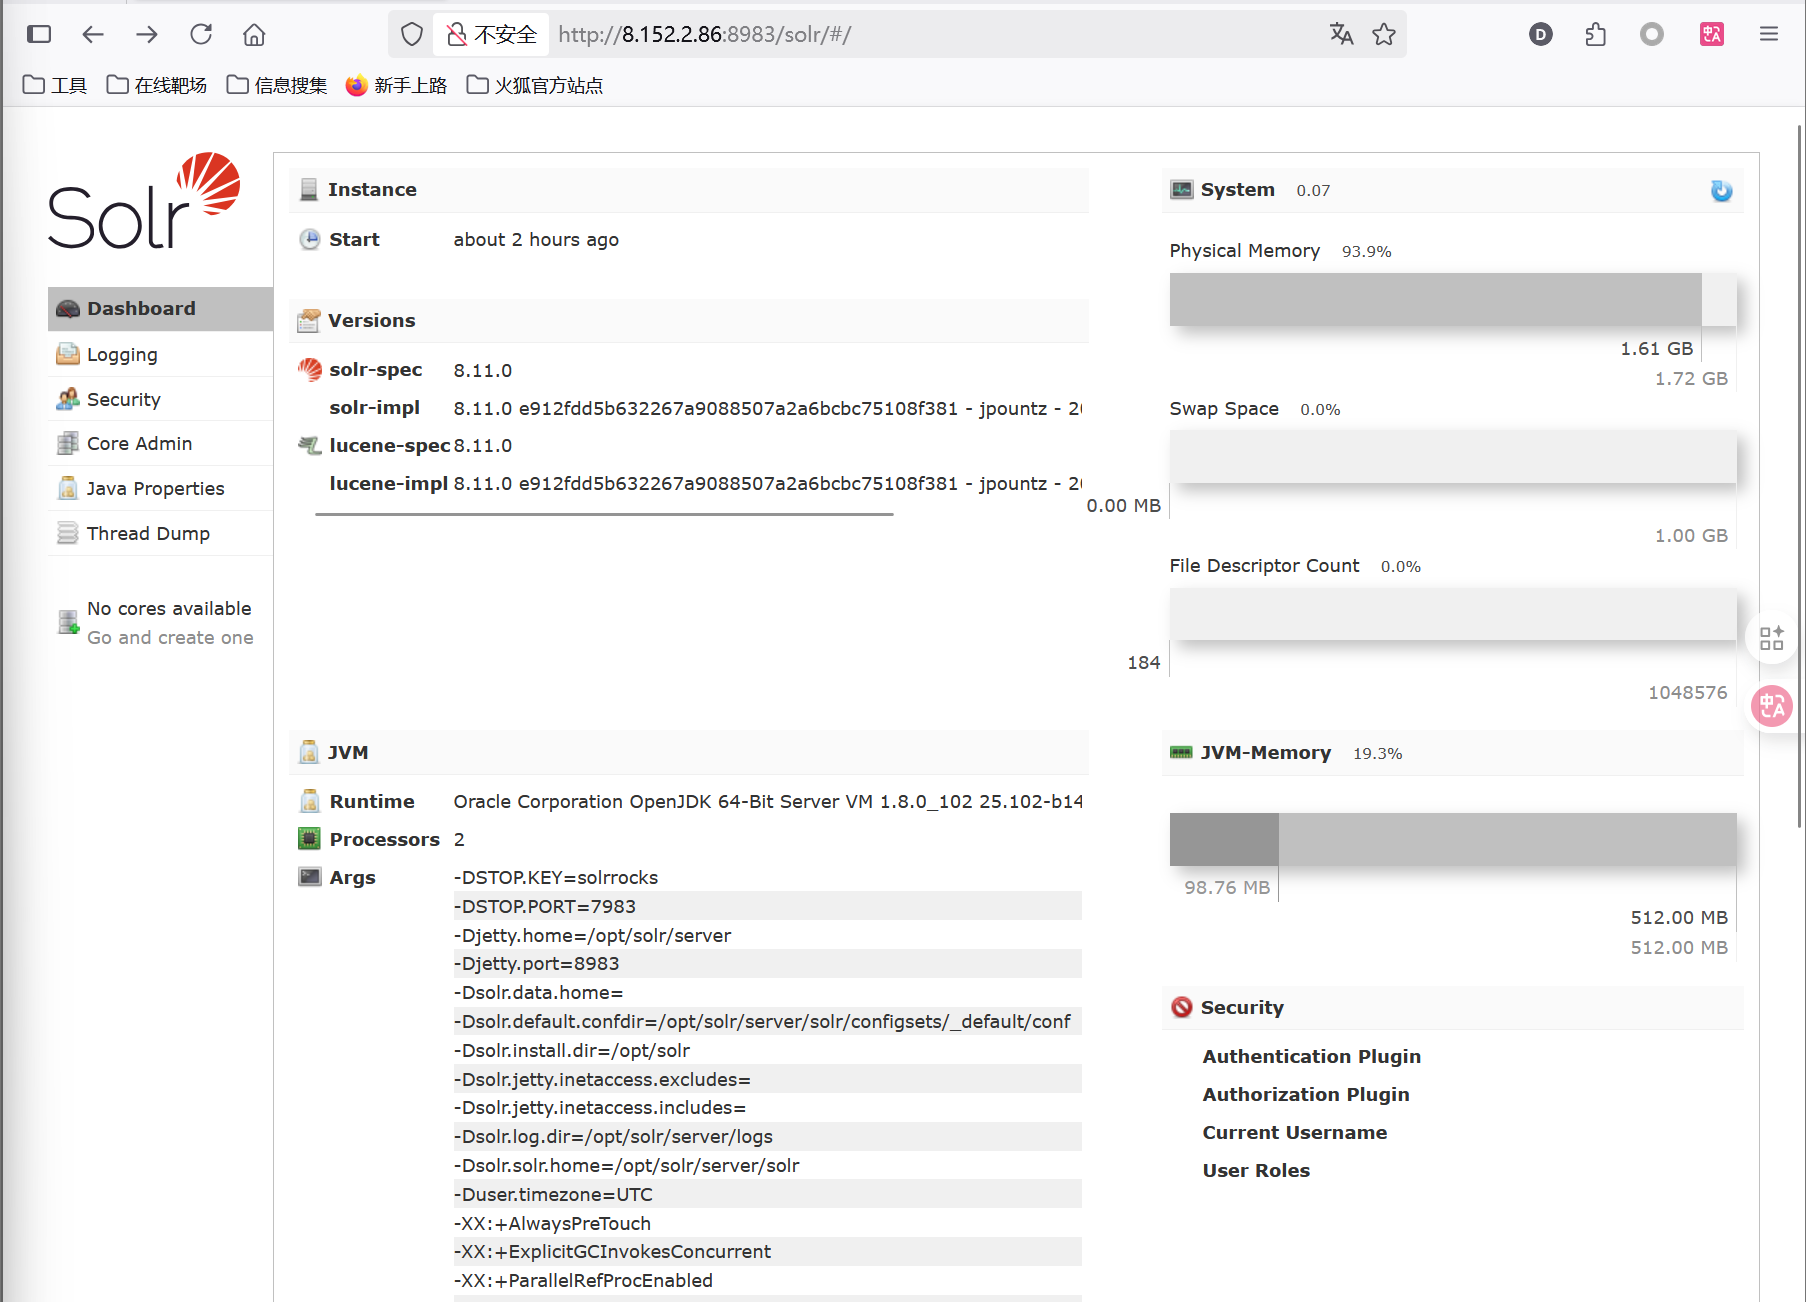Click the Security users icon in sidebar
This screenshot has height=1302, width=1806.
[x=67, y=399]
